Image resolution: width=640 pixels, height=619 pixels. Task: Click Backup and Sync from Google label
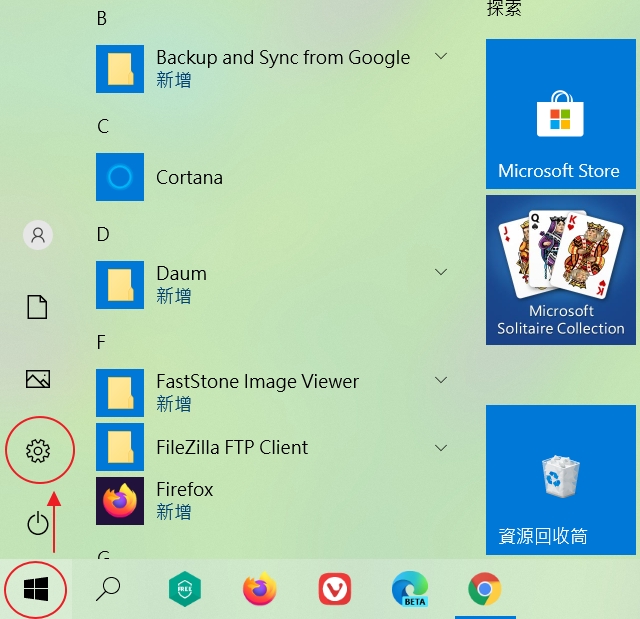tap(283, 58)
